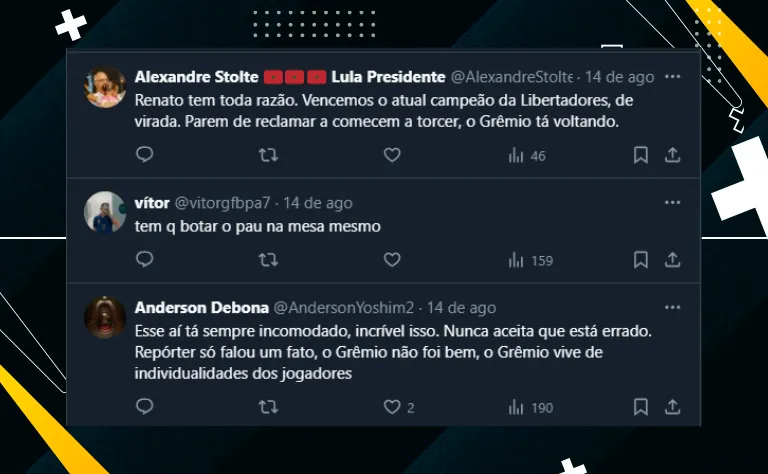768x474 pixels.
Task: Retweet vítor's post
Action: [x=268, y=260]
